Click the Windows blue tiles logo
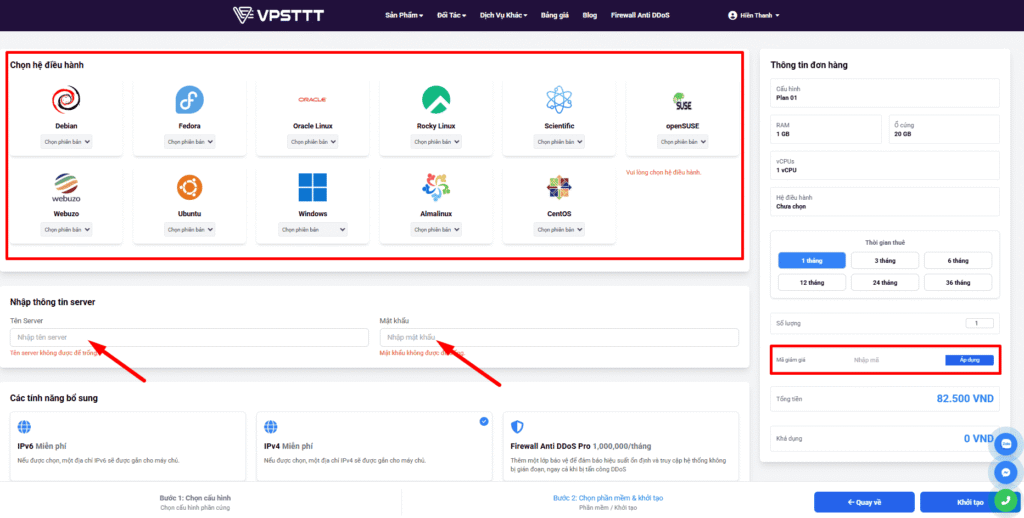This screenshot has height=518, width=1024. [x=312, y=187]
